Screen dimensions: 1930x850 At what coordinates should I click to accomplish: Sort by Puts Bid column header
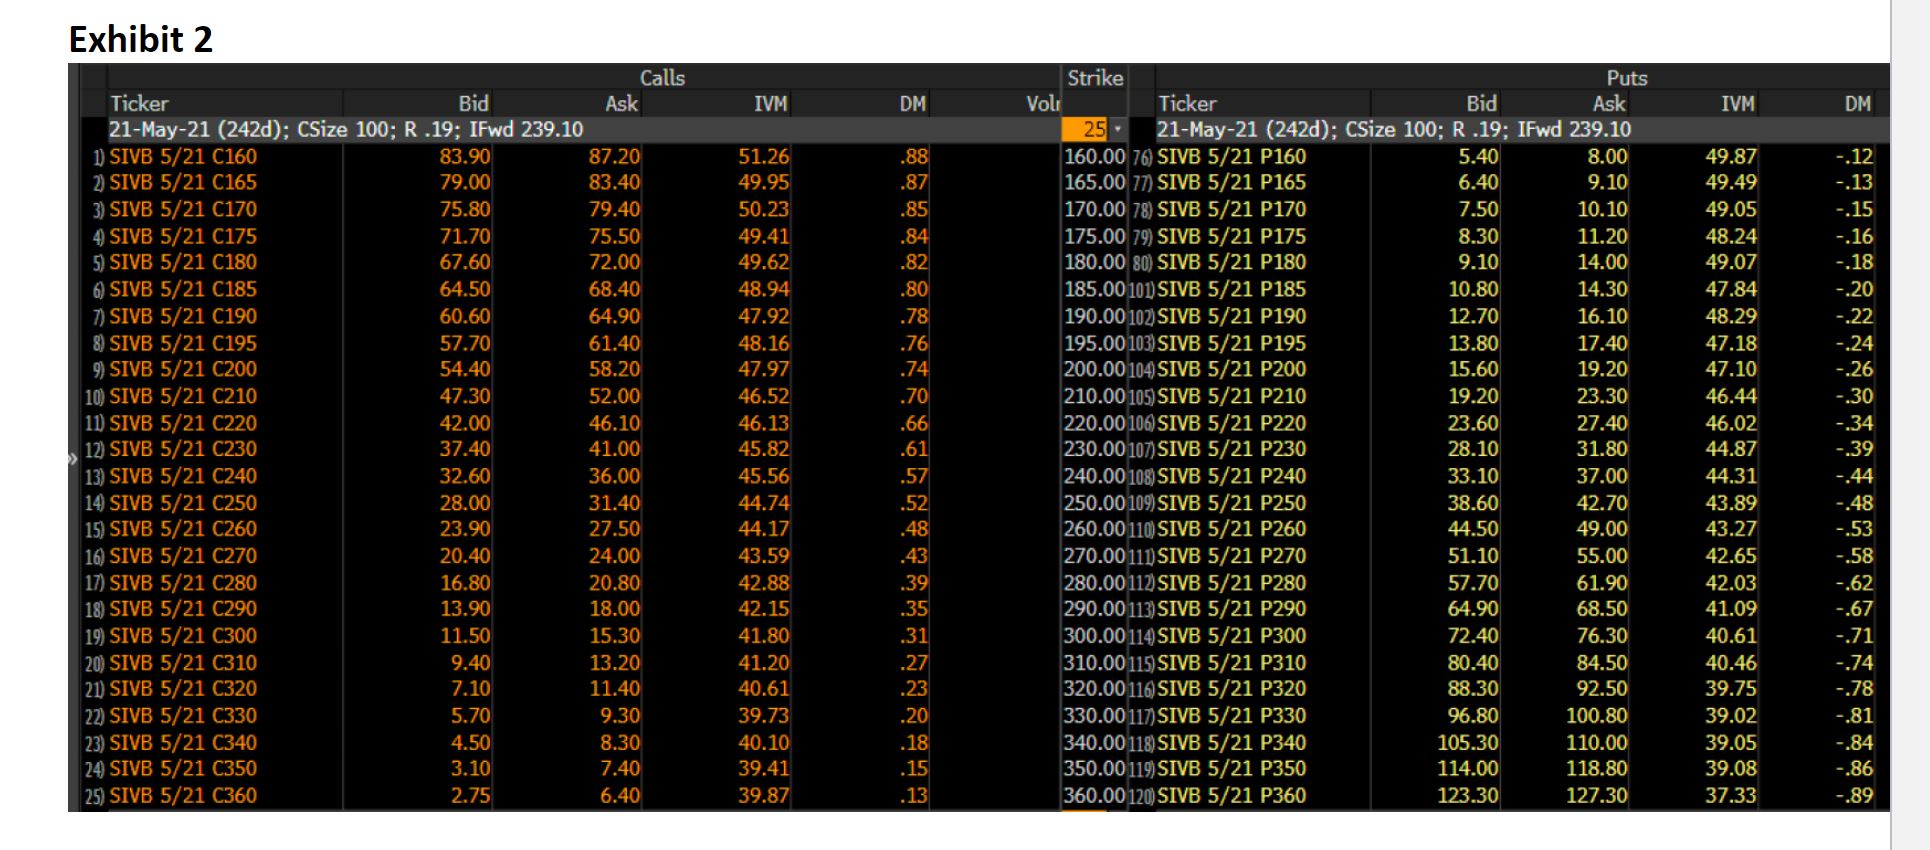tap(1481, 103)
